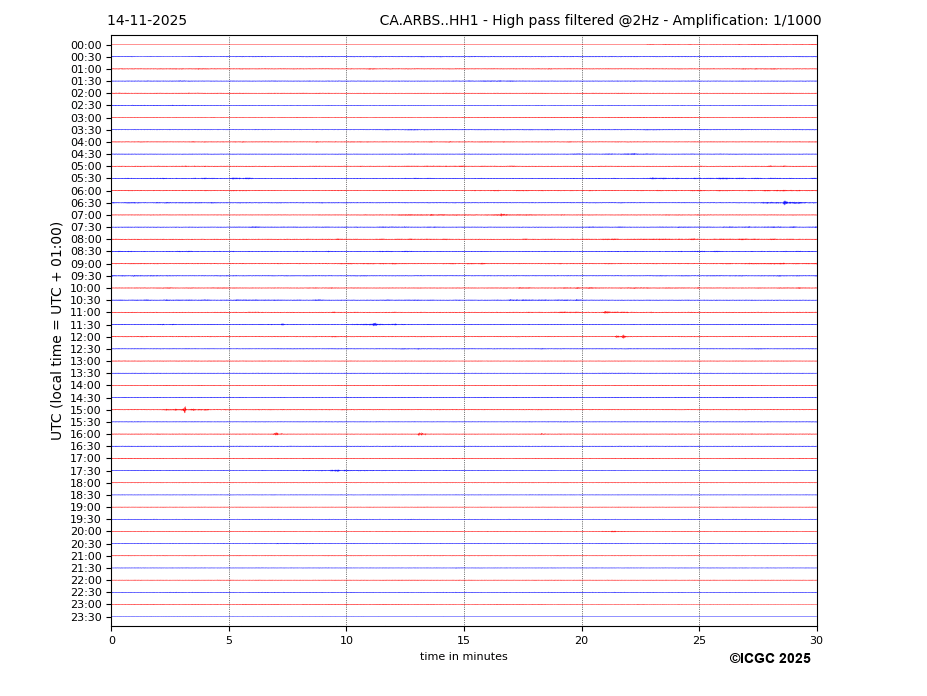Click the 07:00 trace event near 16.5 minutes
Viewport: 927px width, 696px height.
[502, 215]
